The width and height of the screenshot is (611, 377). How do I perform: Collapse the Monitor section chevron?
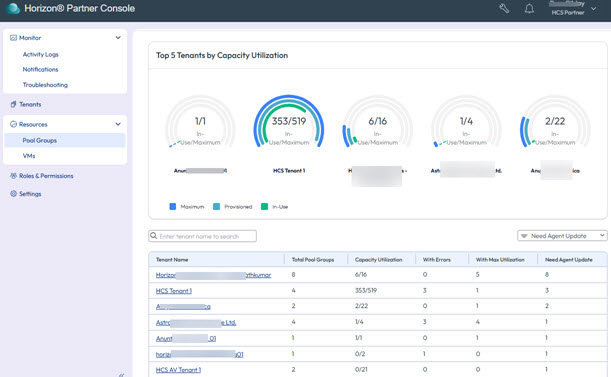click(x=118, y=38)
